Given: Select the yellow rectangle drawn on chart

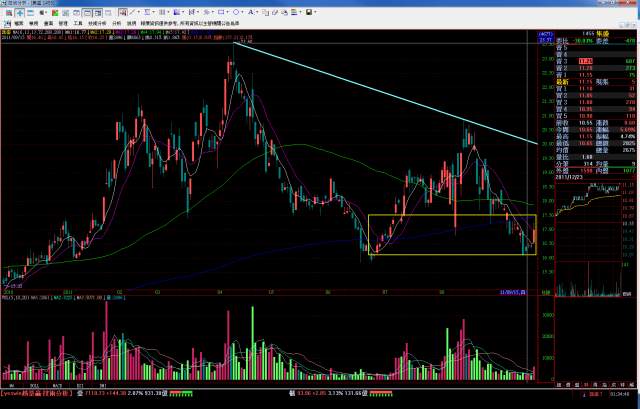Looking at the screenshot, I should coord(452,235).
